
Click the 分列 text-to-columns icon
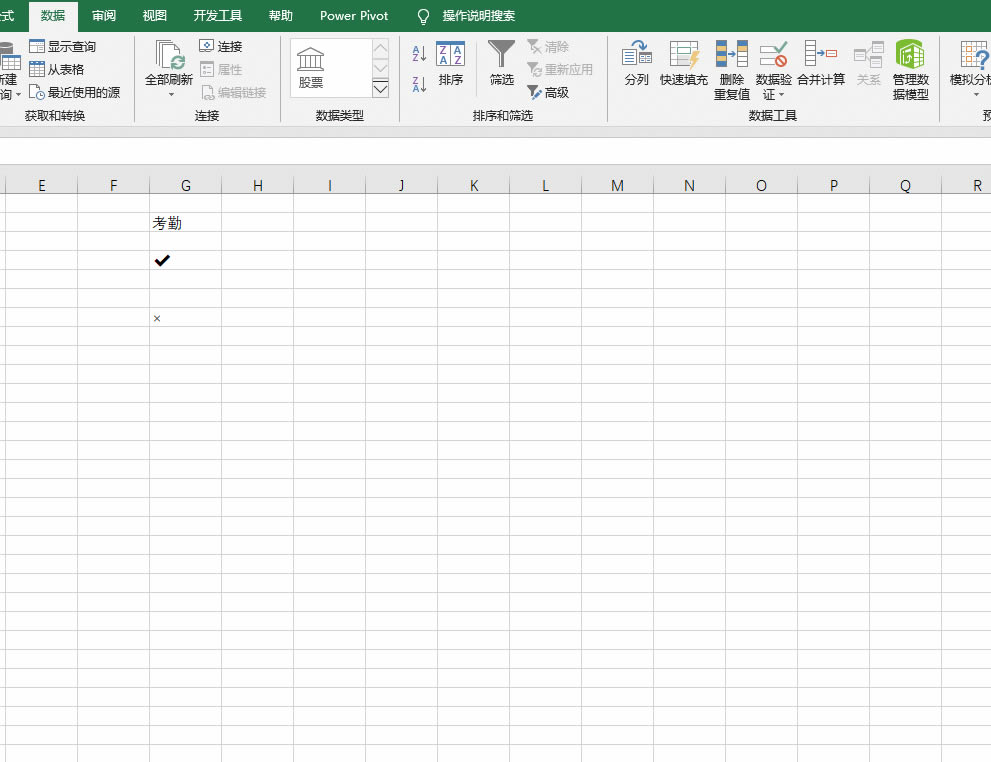coord(636,54)
